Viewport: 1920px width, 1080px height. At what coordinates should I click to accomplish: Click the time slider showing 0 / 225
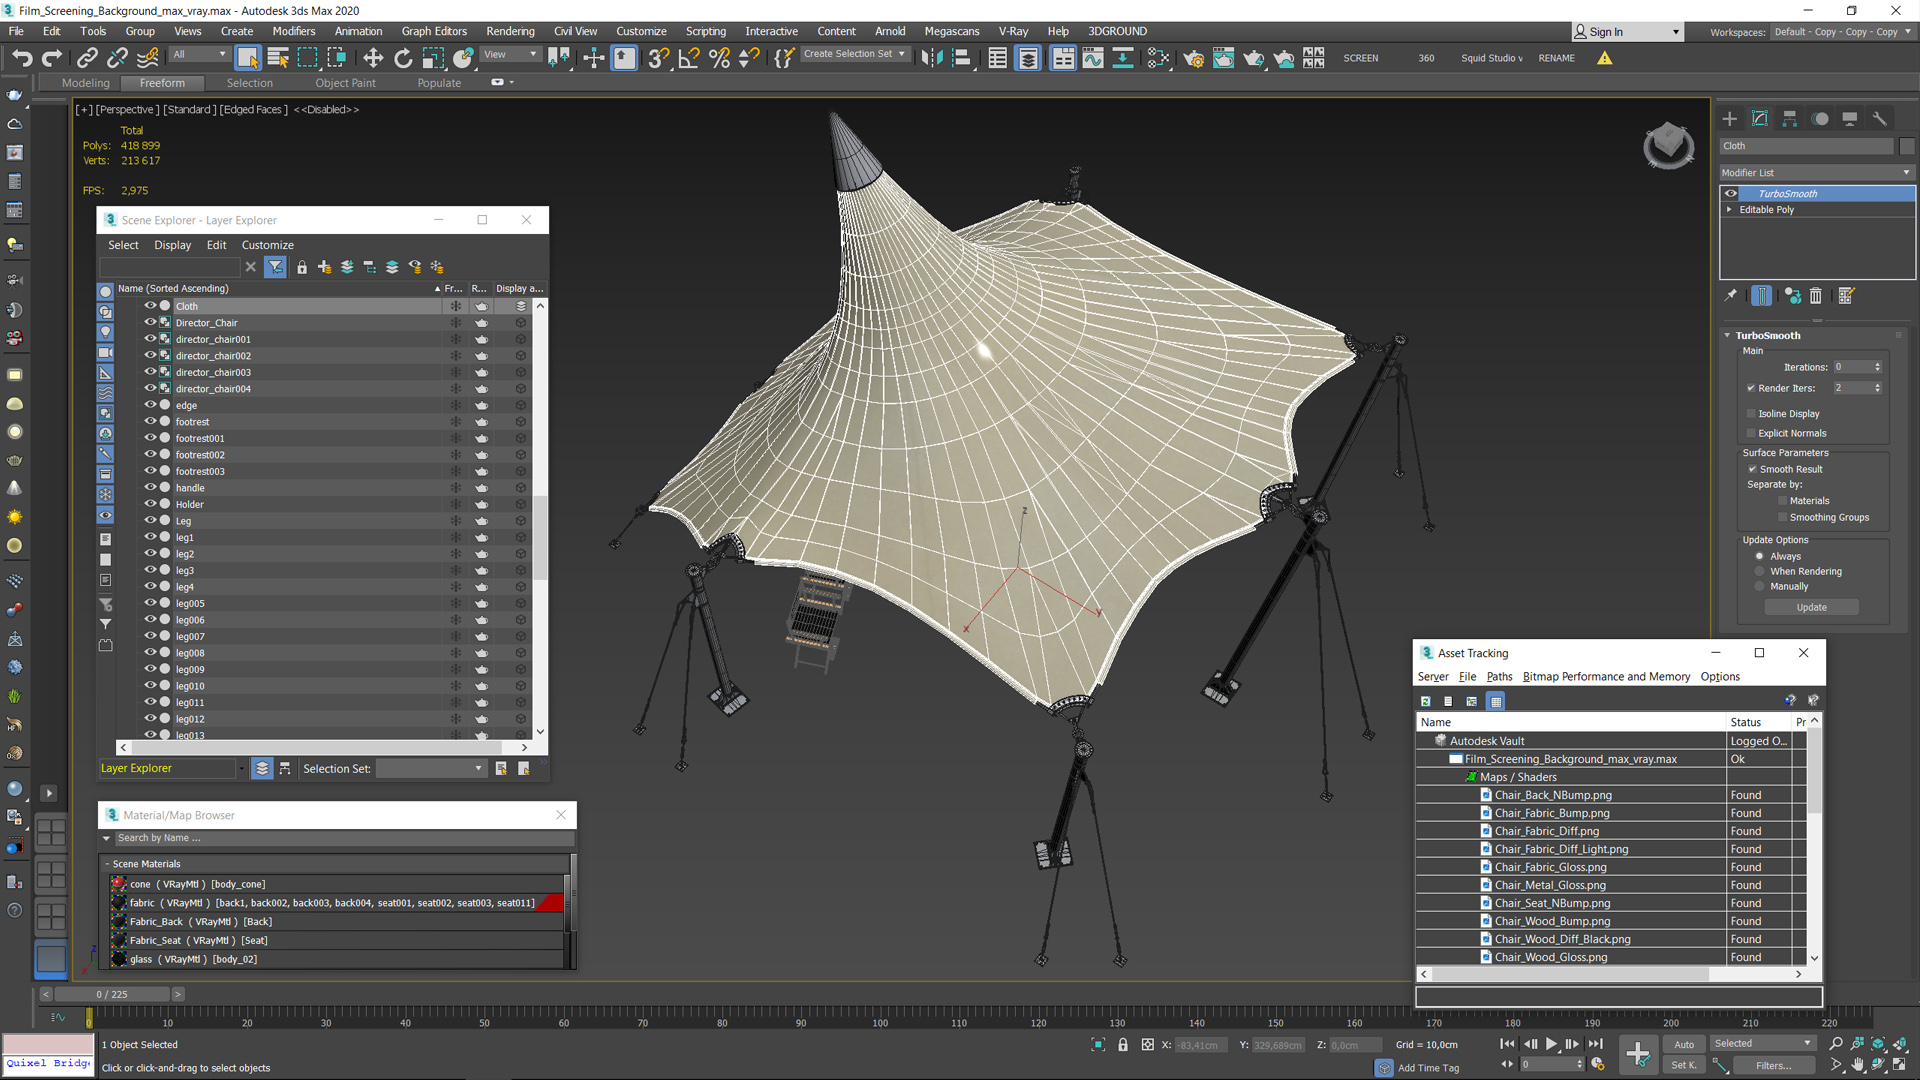pos(112,995)
